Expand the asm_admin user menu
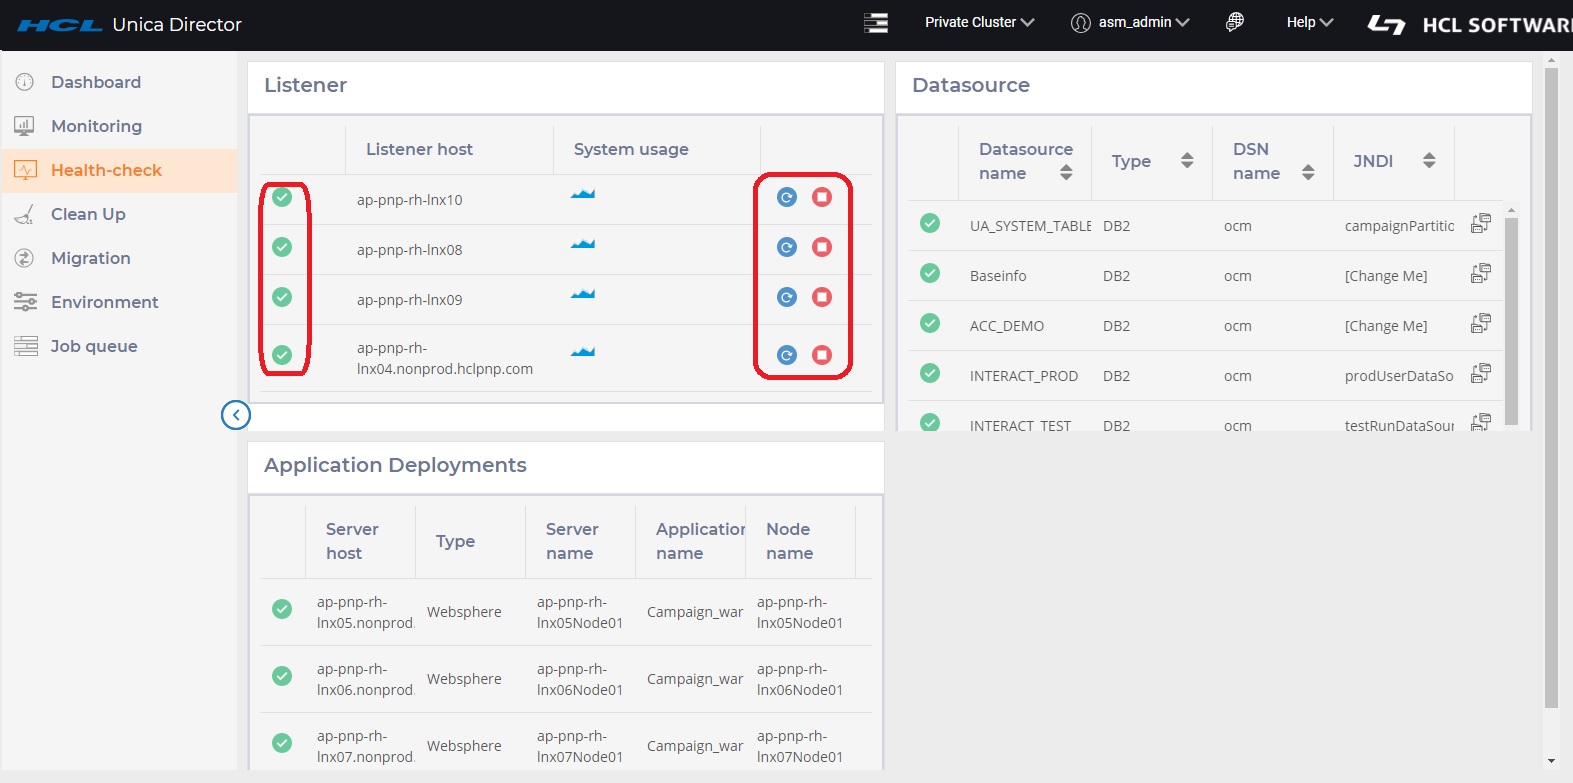Screen dimensions: 1573x783 (1130, 22)
